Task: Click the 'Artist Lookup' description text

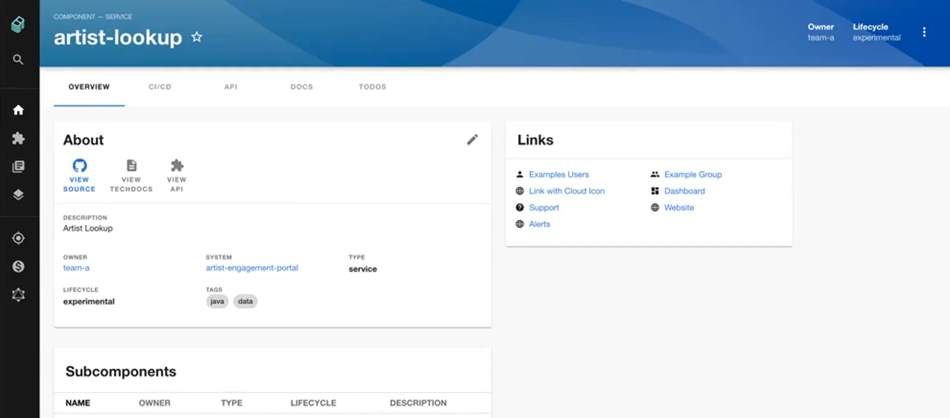Action: click(88, 228)
